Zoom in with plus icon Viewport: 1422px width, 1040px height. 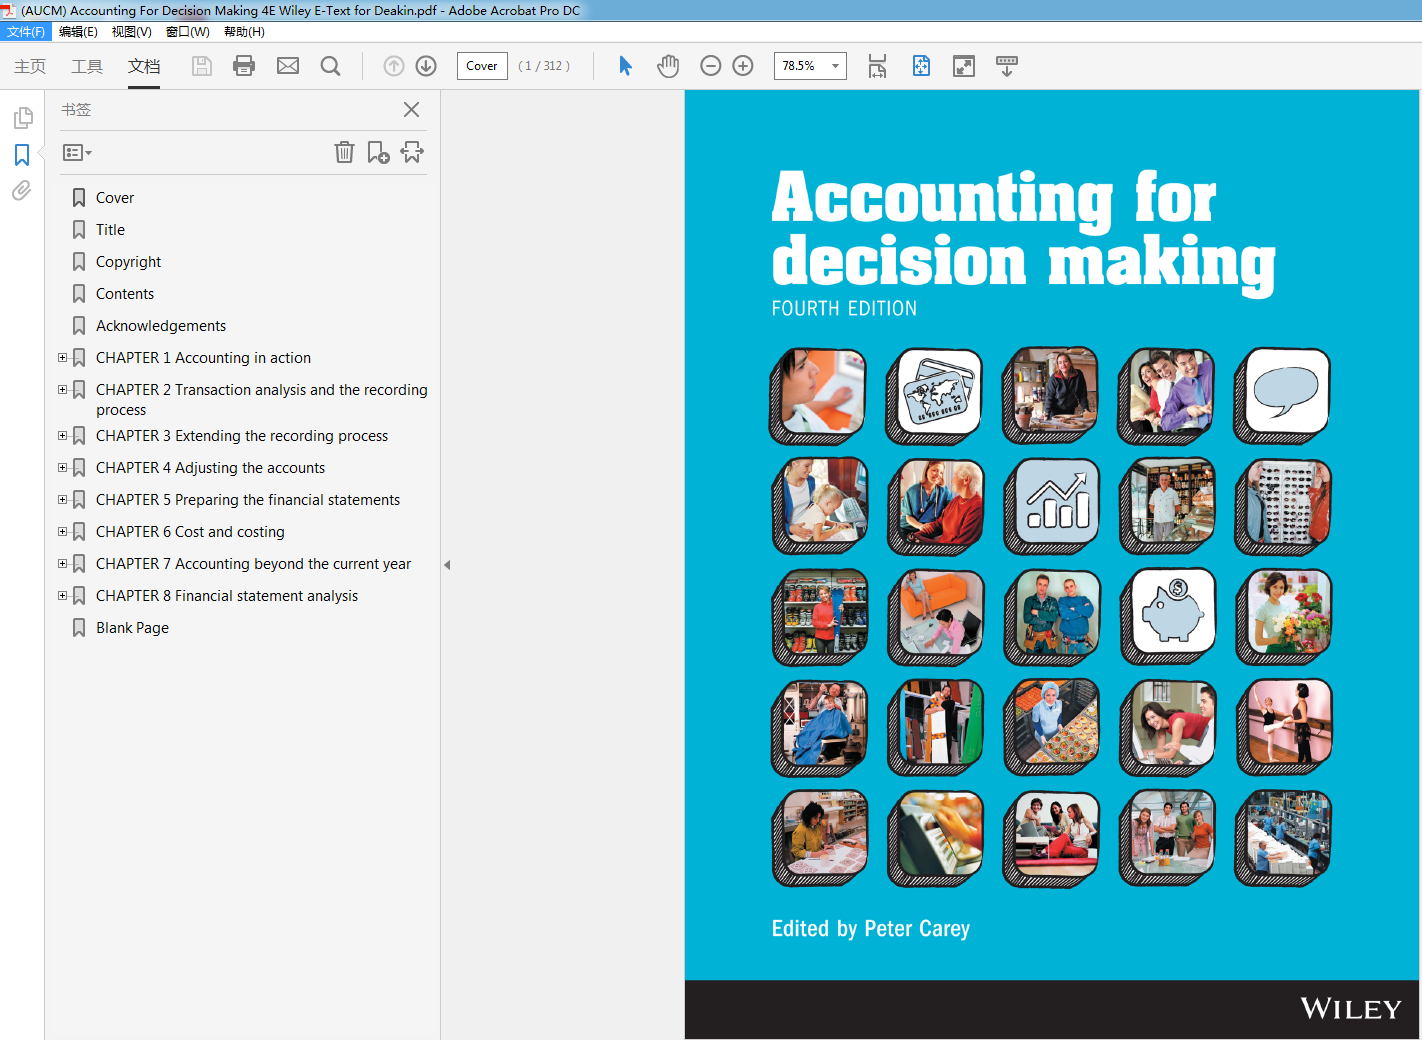point(743,66)
